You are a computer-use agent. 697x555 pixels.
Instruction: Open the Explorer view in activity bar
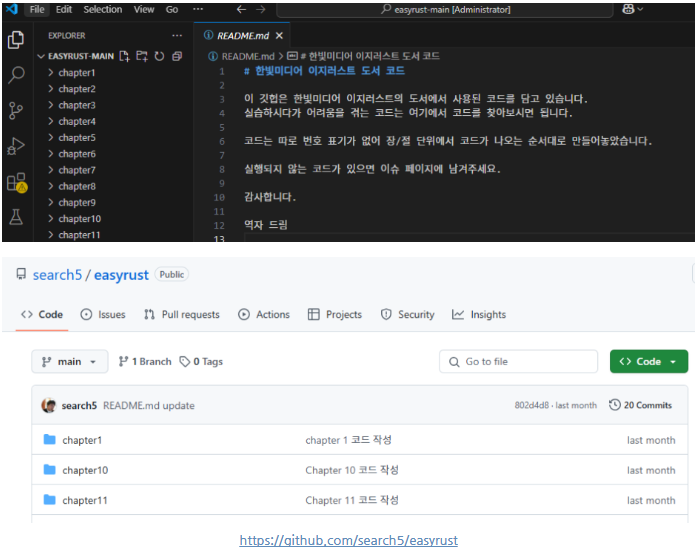tap(16, 40)
